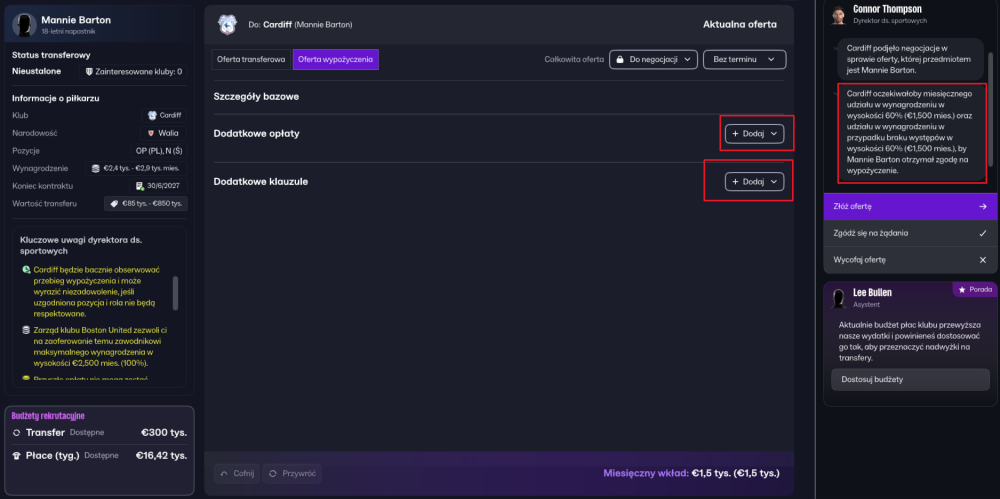The height and width of the screenshot is (499, 1000).
Task: Click the Cofnij undo button
Action: click(x=236, y=473)
